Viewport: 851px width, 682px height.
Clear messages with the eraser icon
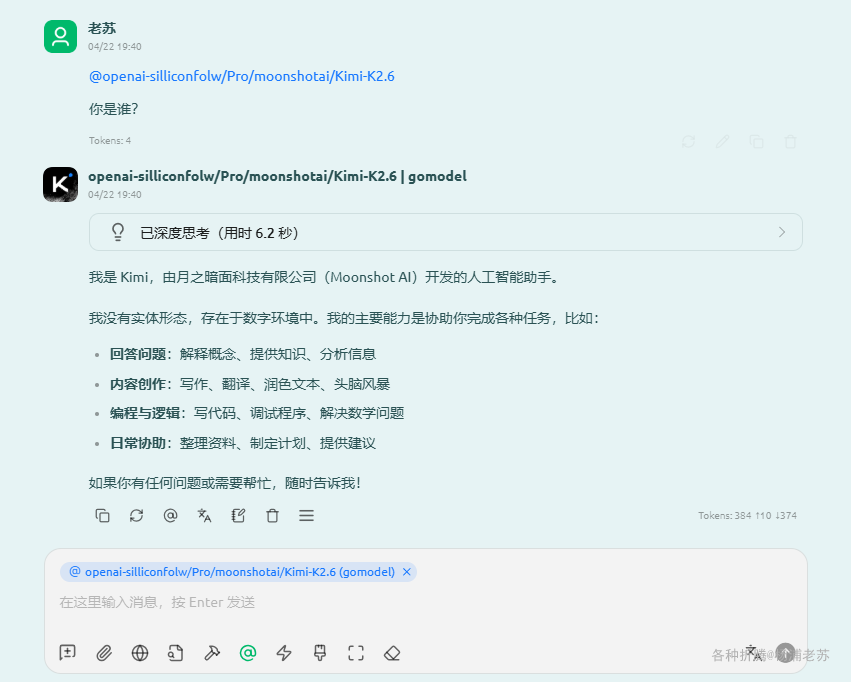(392, 653)
